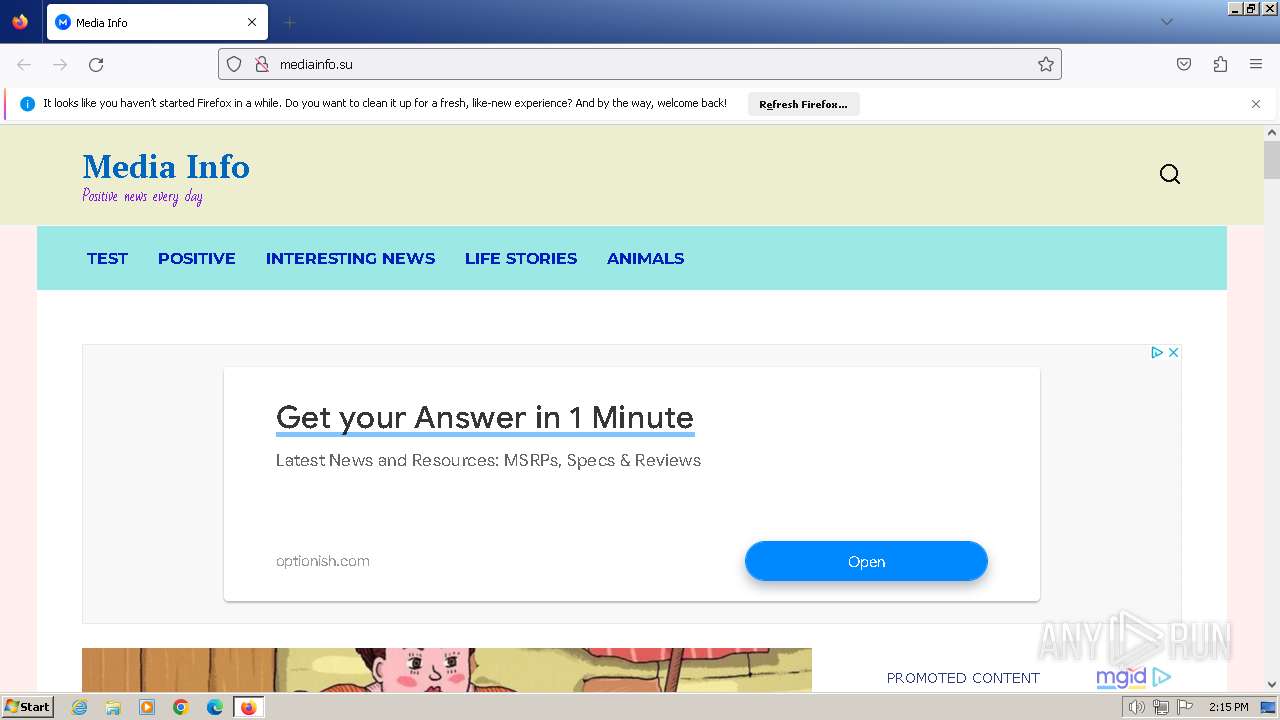Screen dimensions: 1280x720
Task: Open the ANIMALS menu item
Action: pyautogui.click(x=646, y=258)
